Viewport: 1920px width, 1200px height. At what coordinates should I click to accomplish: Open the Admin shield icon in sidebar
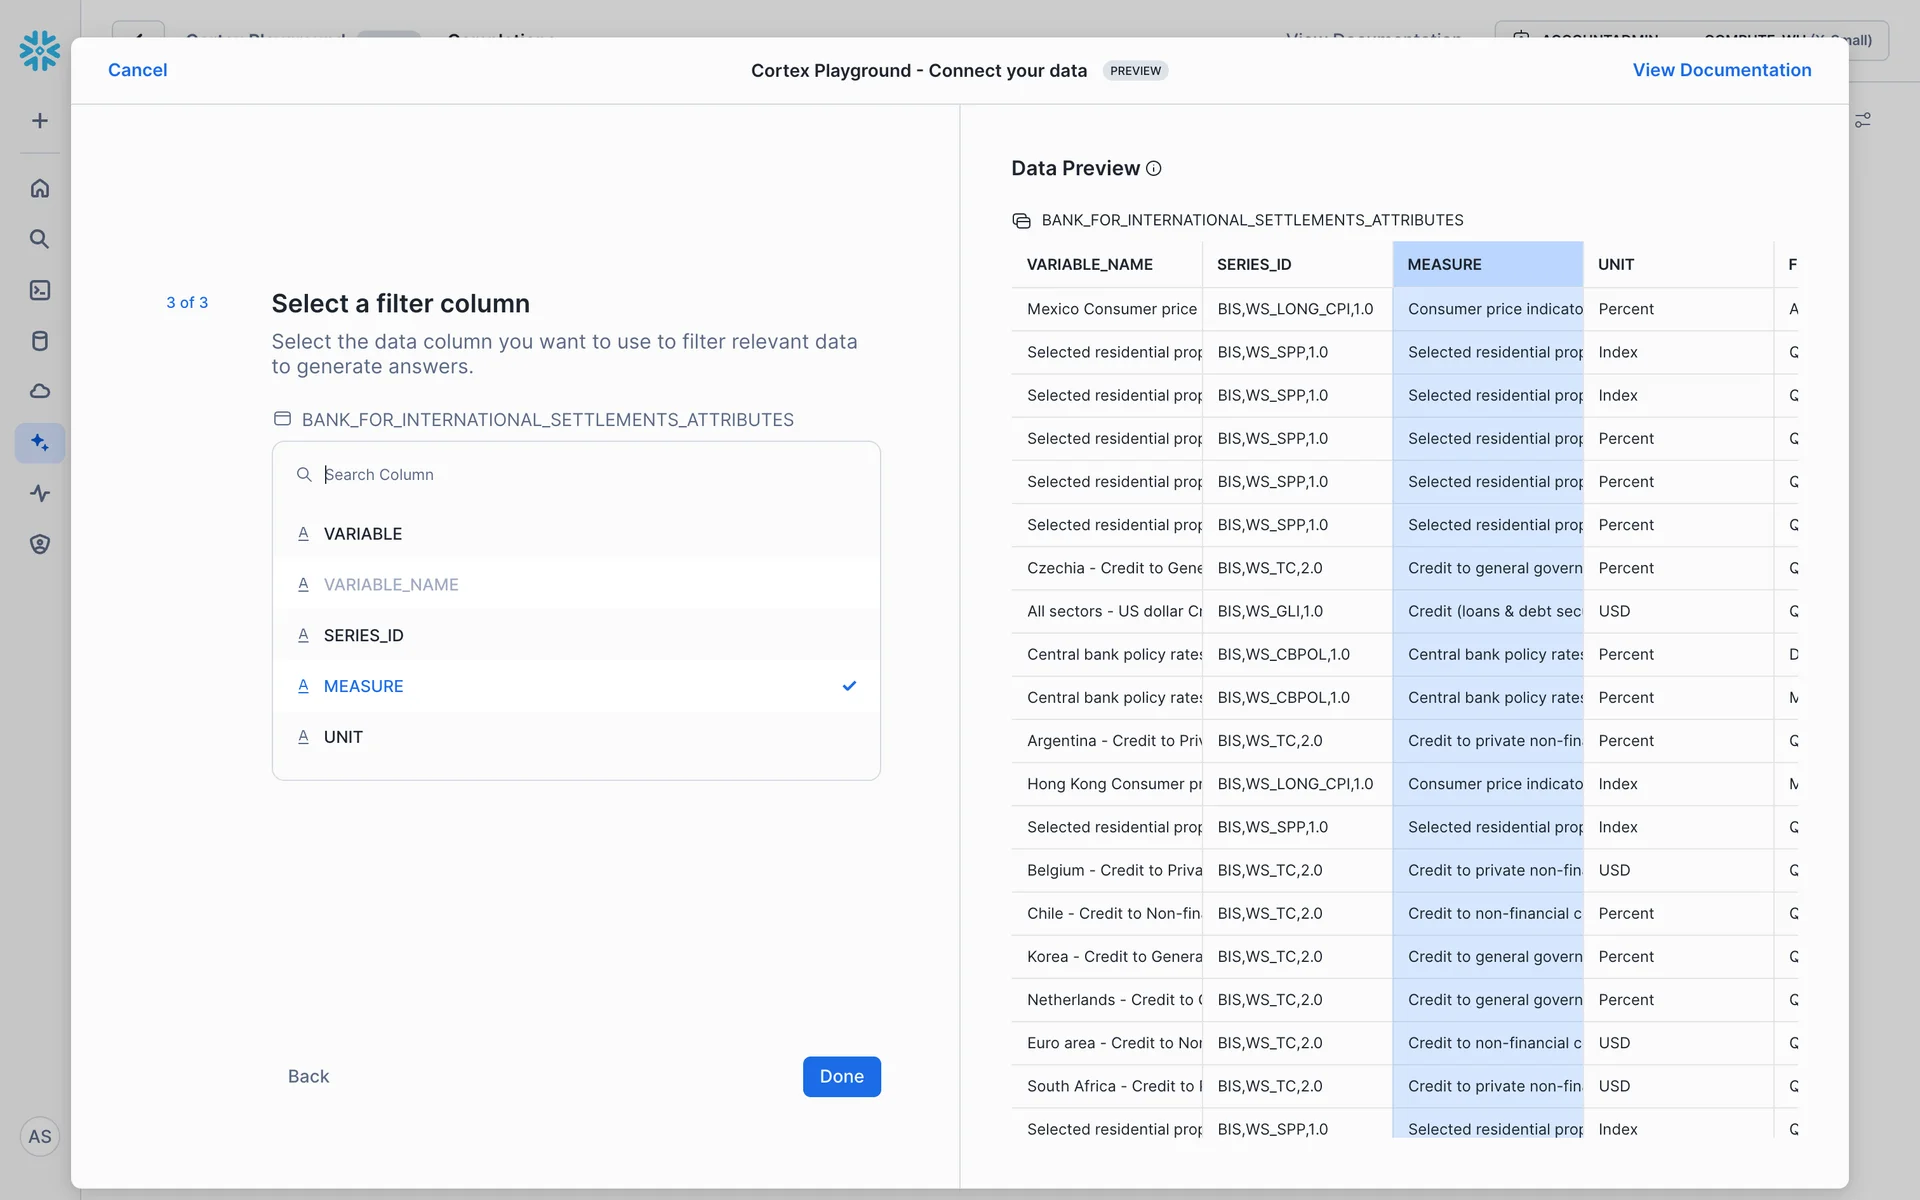point(40,544)
